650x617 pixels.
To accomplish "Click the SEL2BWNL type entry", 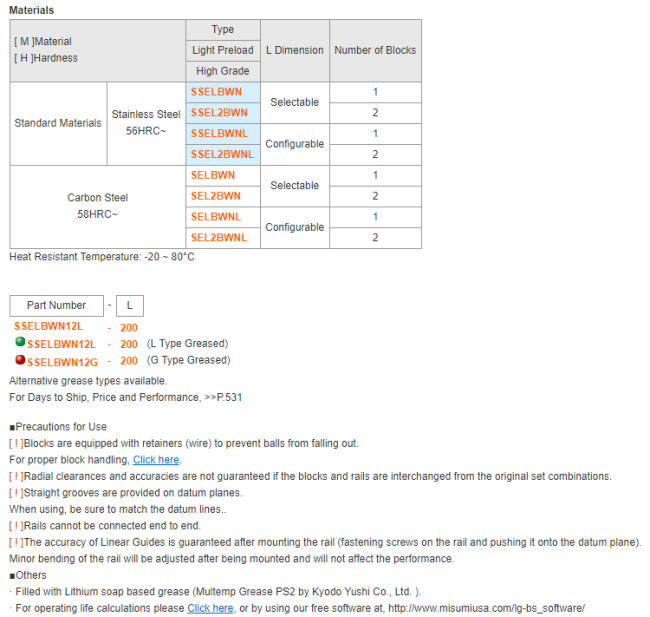I will pyautogui.click(x=218, y=238).
